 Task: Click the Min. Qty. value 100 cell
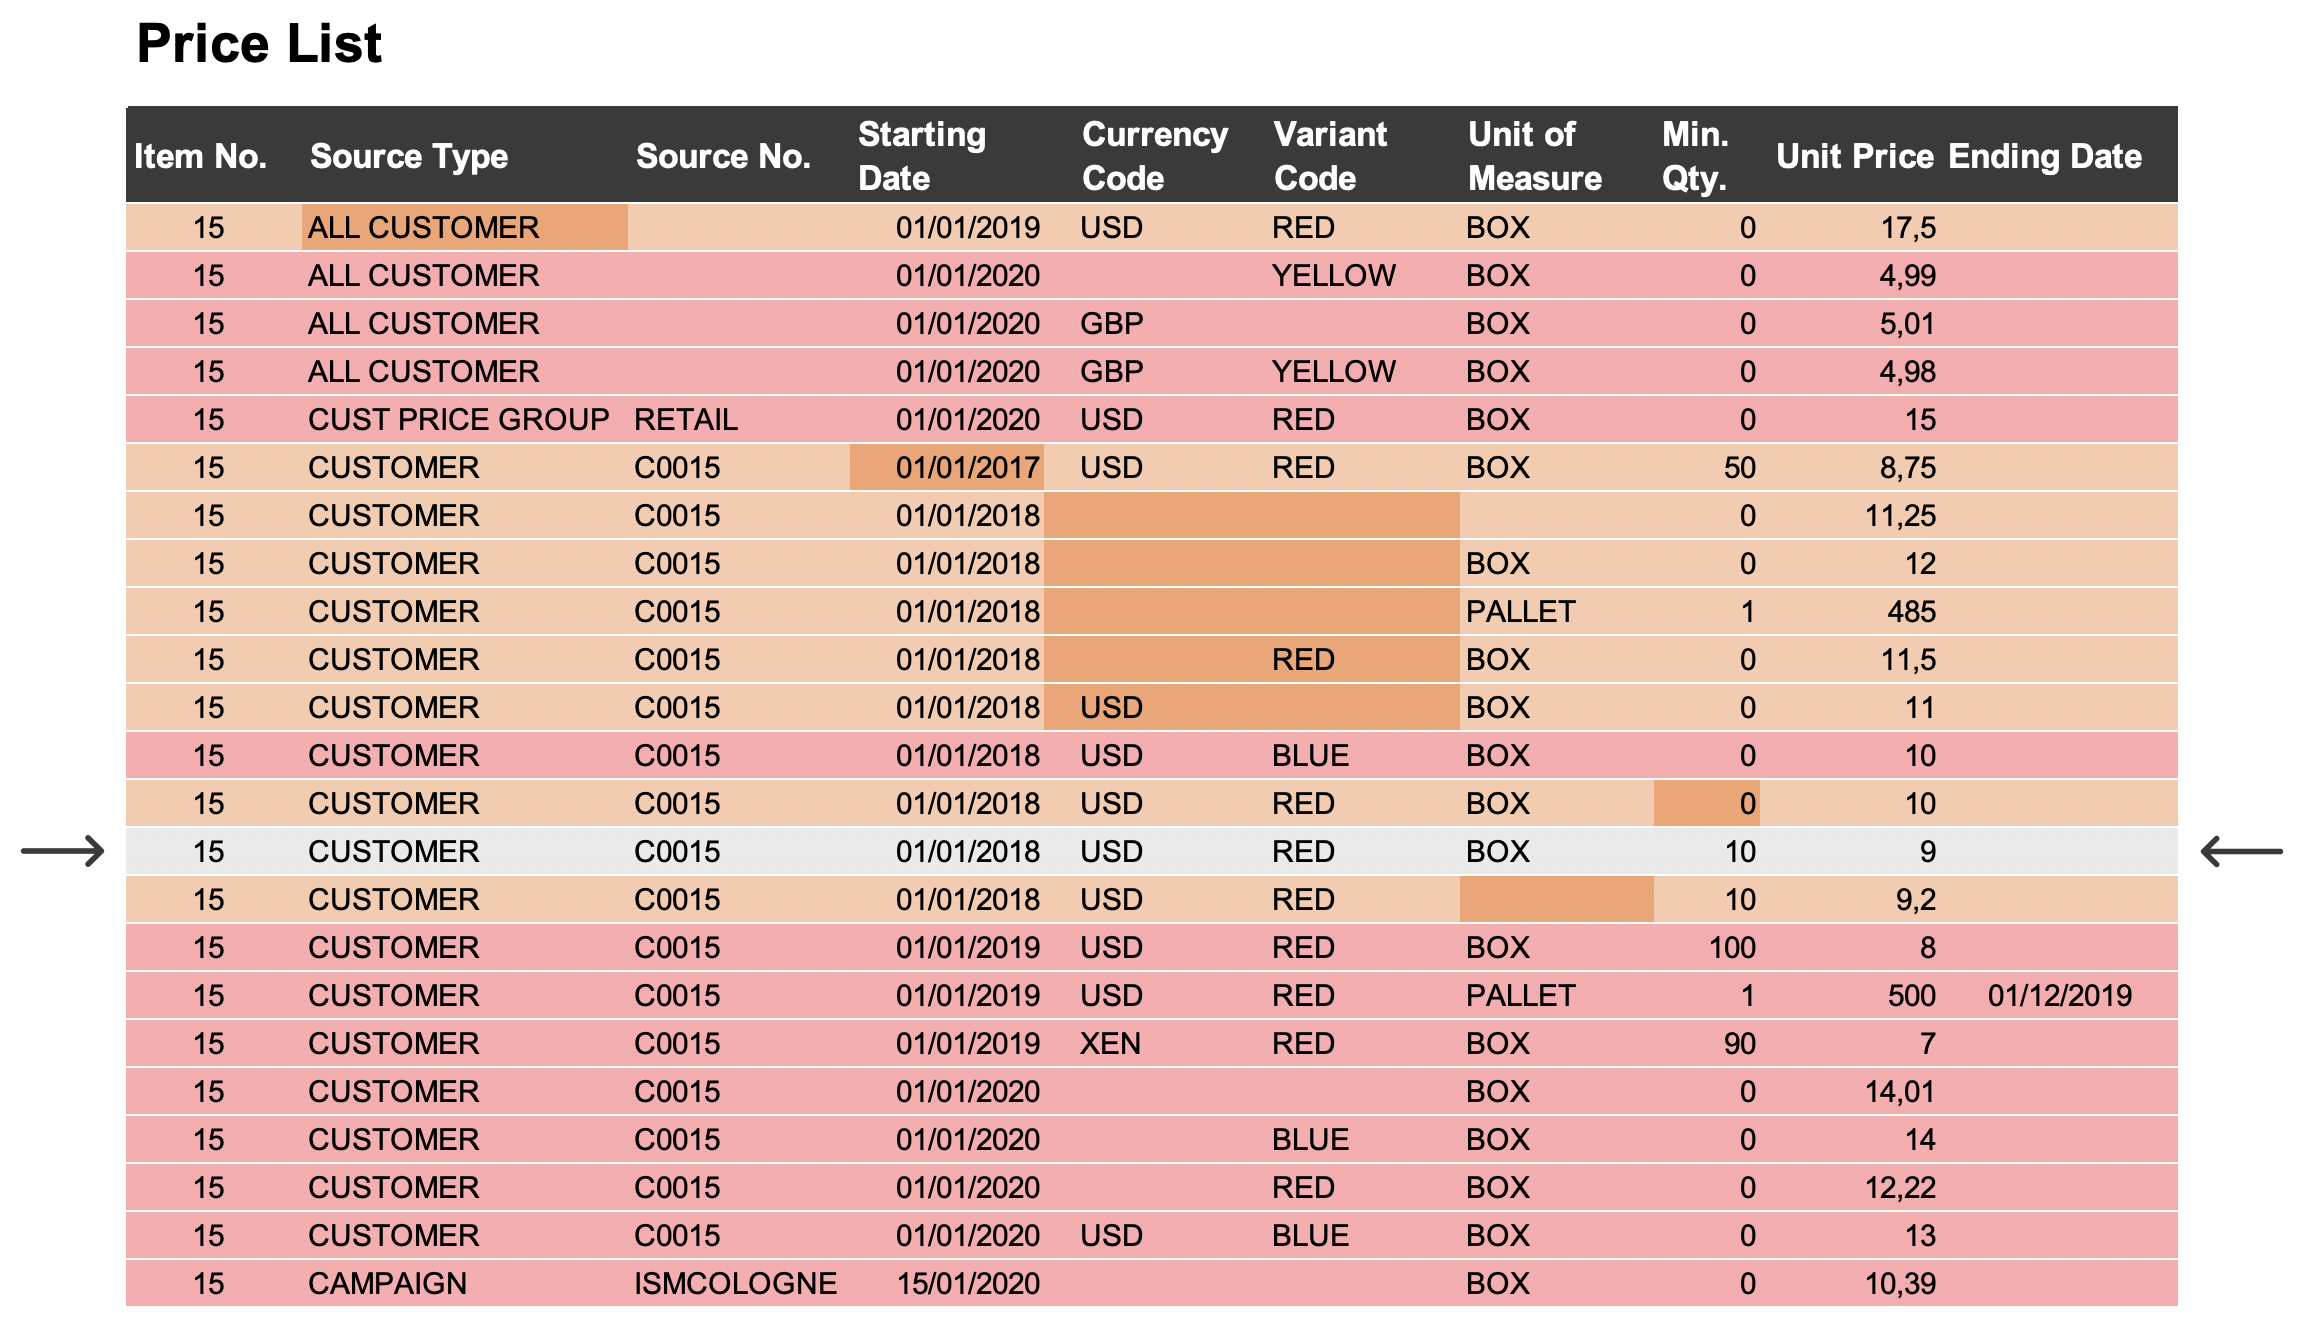[1731, 947]
